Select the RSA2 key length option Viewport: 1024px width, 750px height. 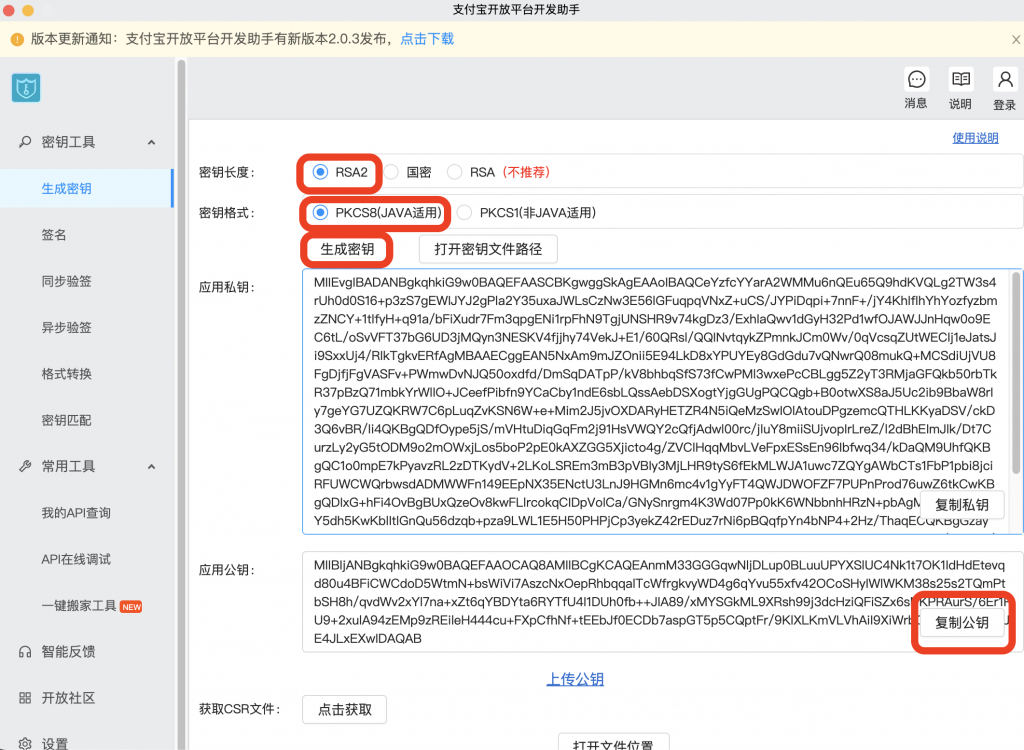(321, 172)
